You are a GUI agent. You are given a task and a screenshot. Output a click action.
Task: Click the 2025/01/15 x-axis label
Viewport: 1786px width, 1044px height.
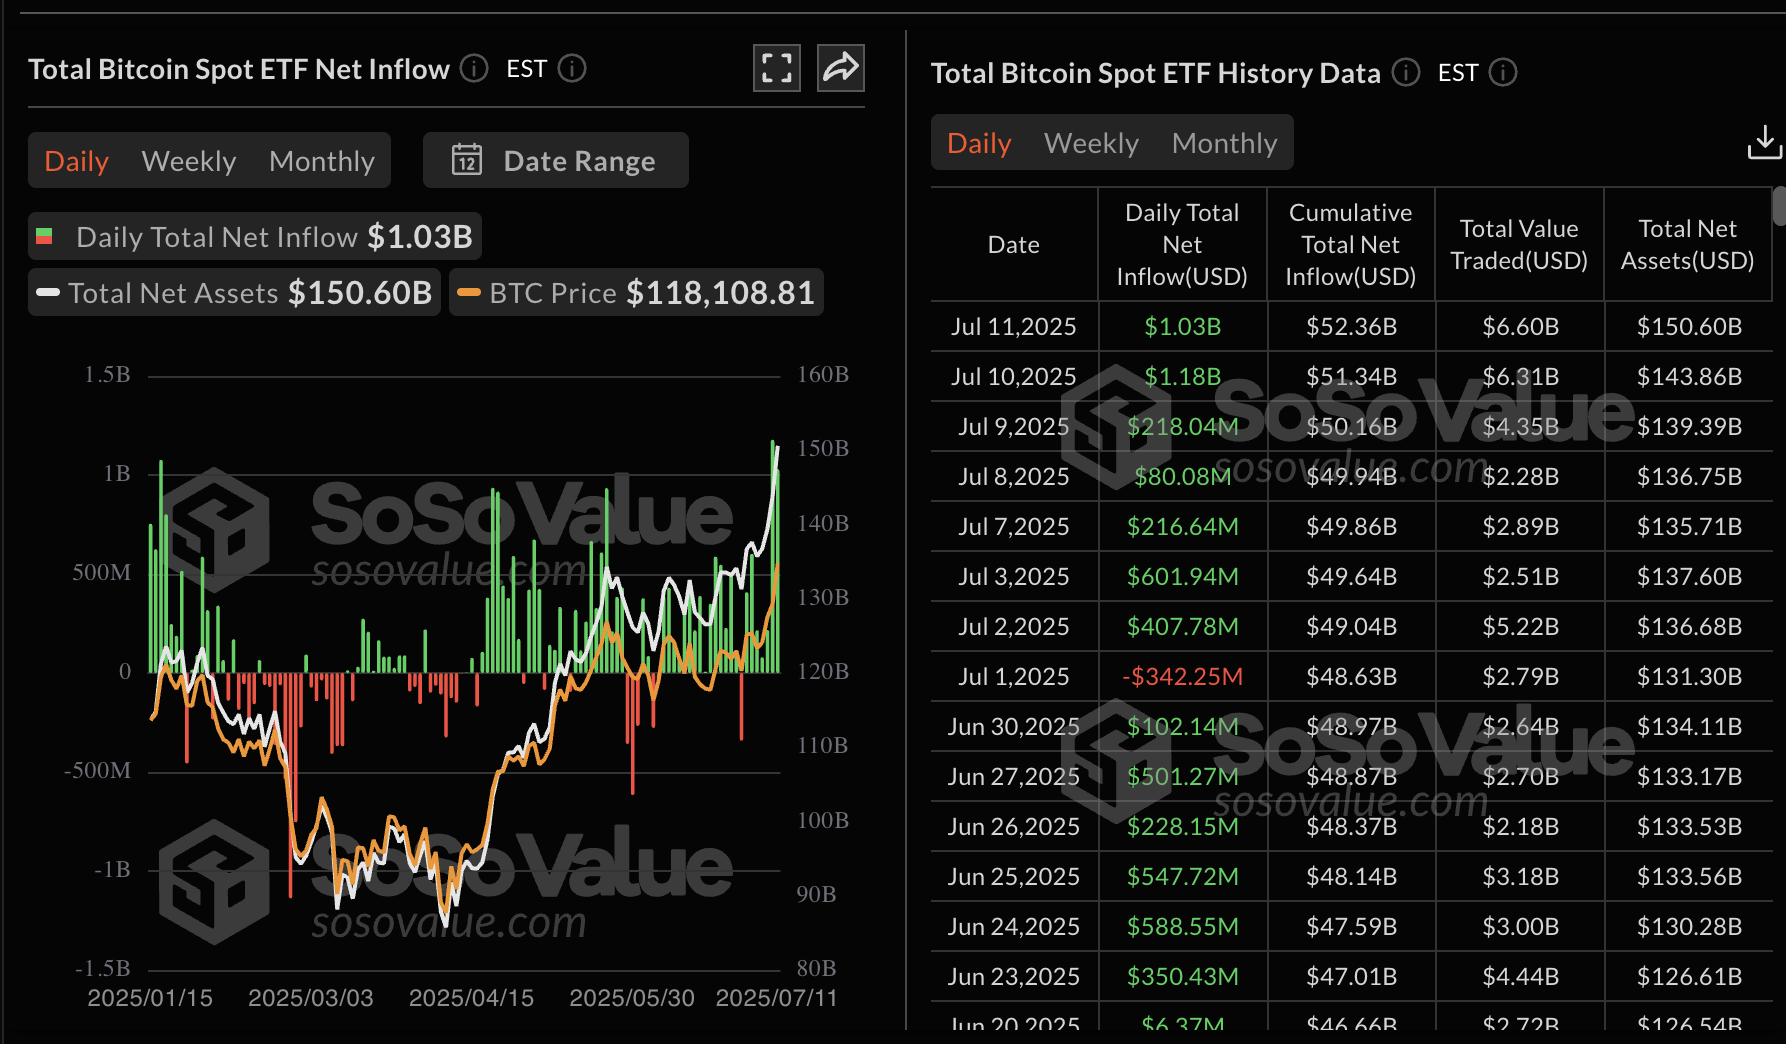tap(150, 997)
